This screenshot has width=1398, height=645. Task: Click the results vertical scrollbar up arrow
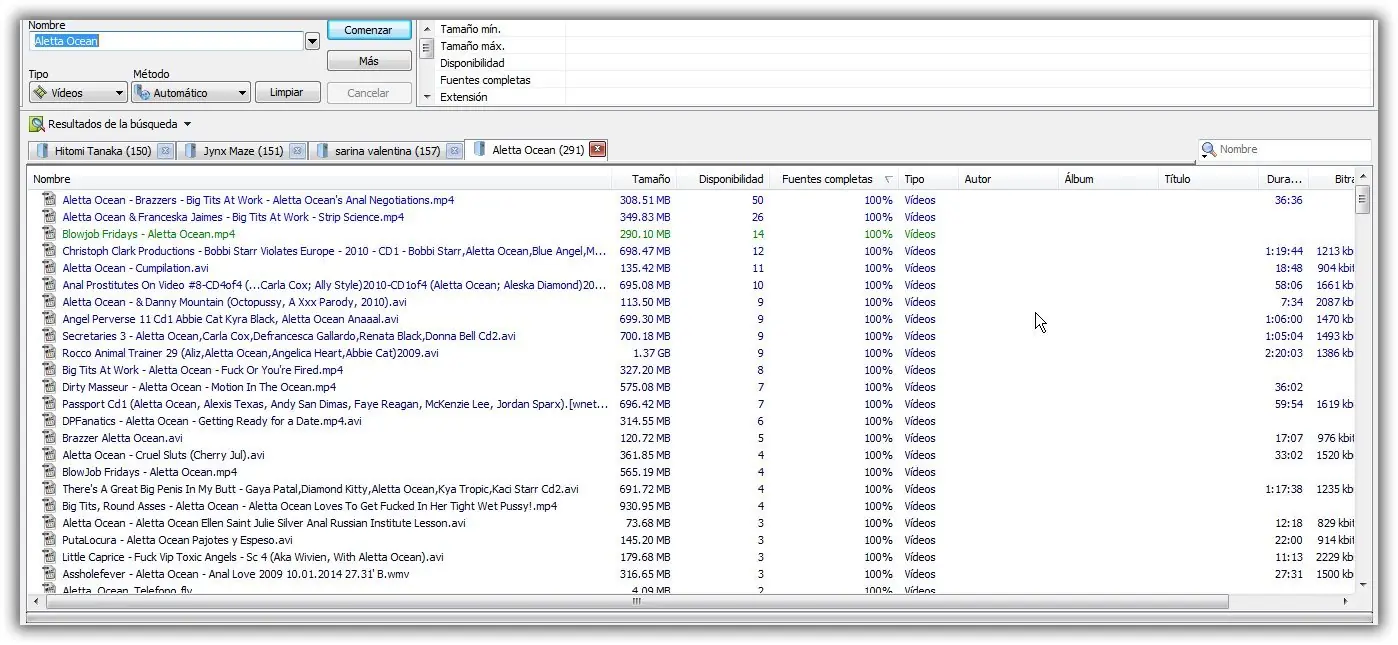click(1362, 179)
